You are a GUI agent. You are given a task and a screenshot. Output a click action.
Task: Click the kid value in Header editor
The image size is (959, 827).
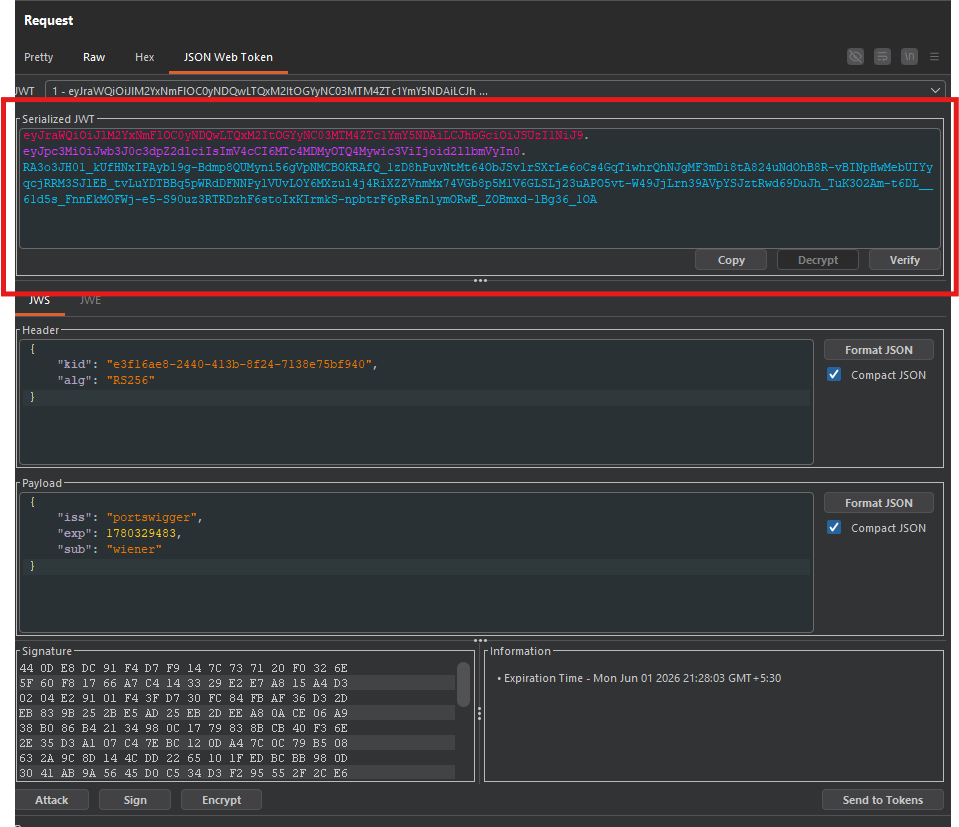coord(239,364)
